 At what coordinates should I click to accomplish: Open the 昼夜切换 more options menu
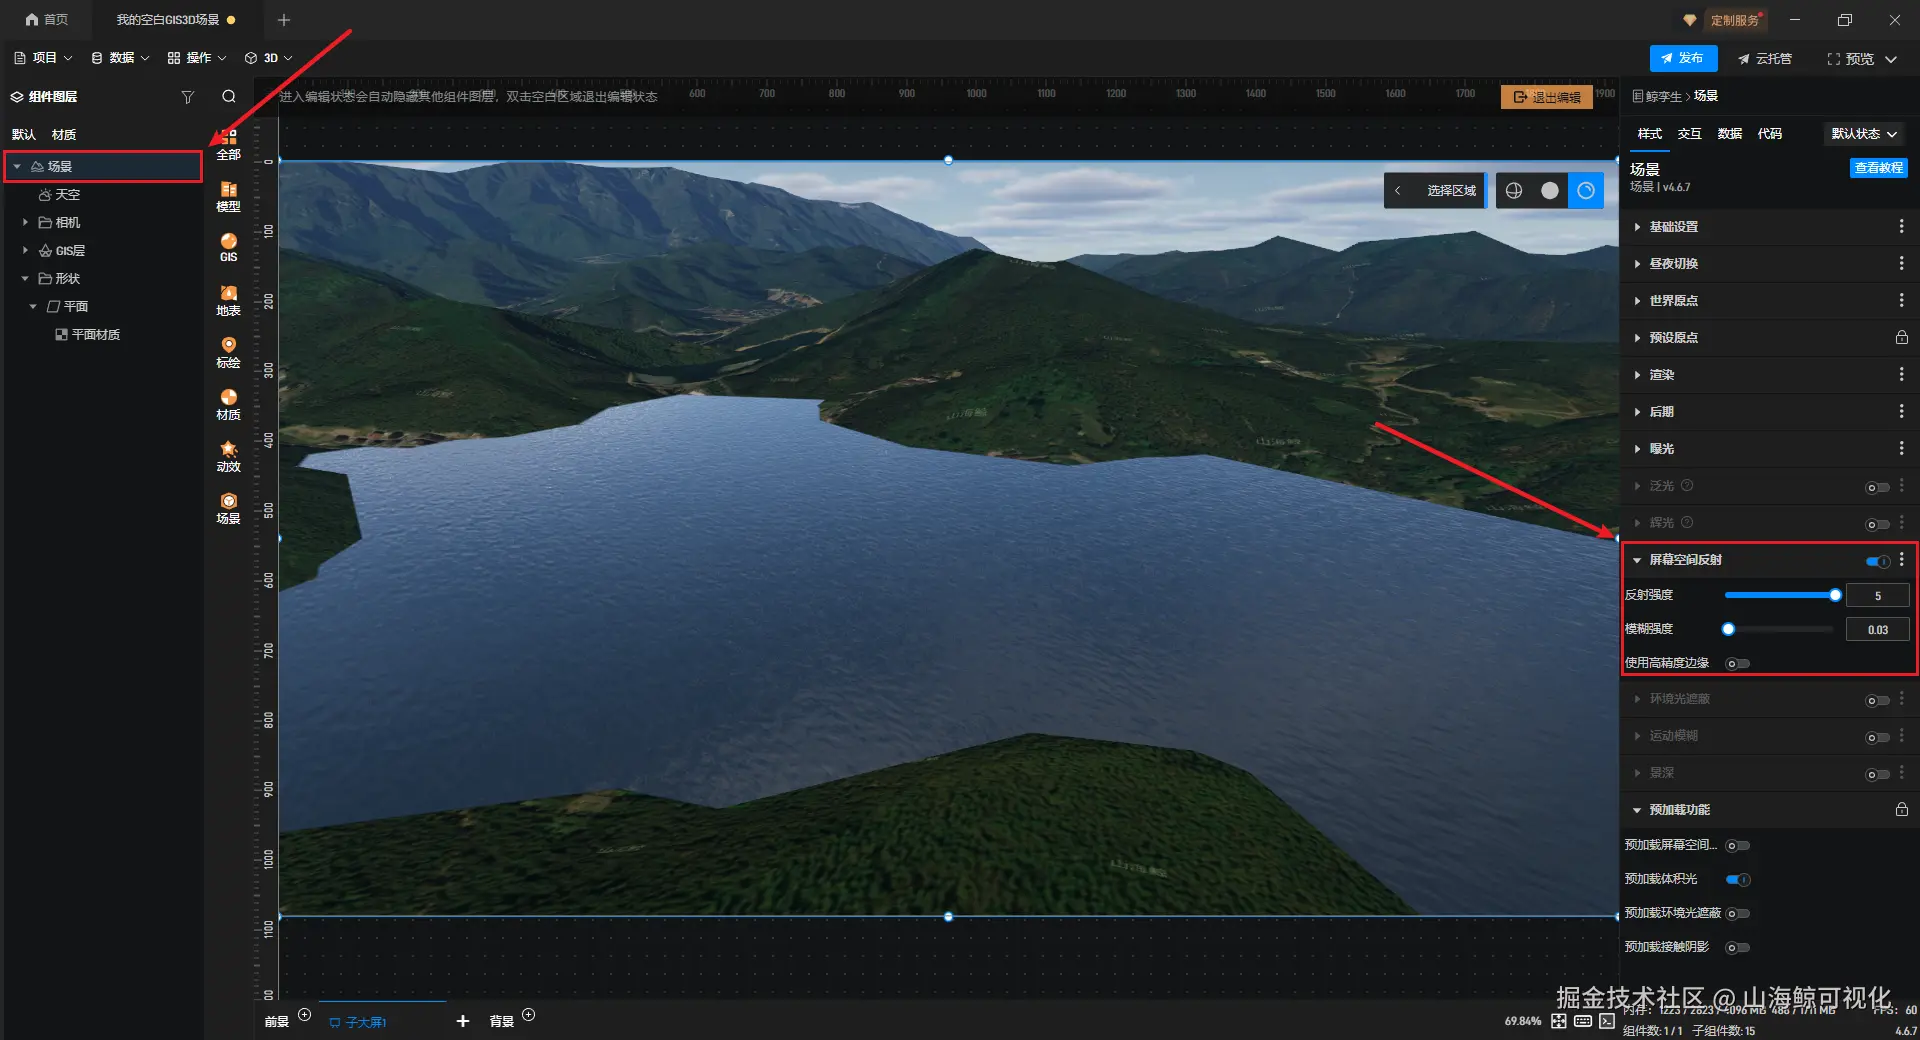point(1901,263)
